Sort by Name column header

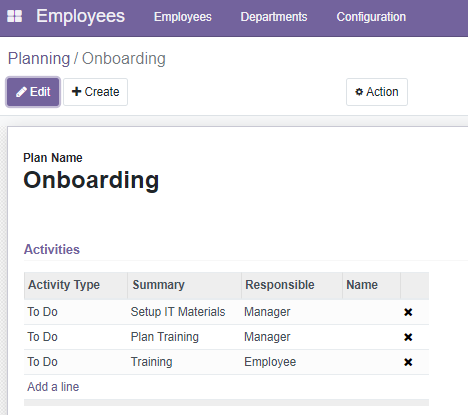[x=371, y=285]
